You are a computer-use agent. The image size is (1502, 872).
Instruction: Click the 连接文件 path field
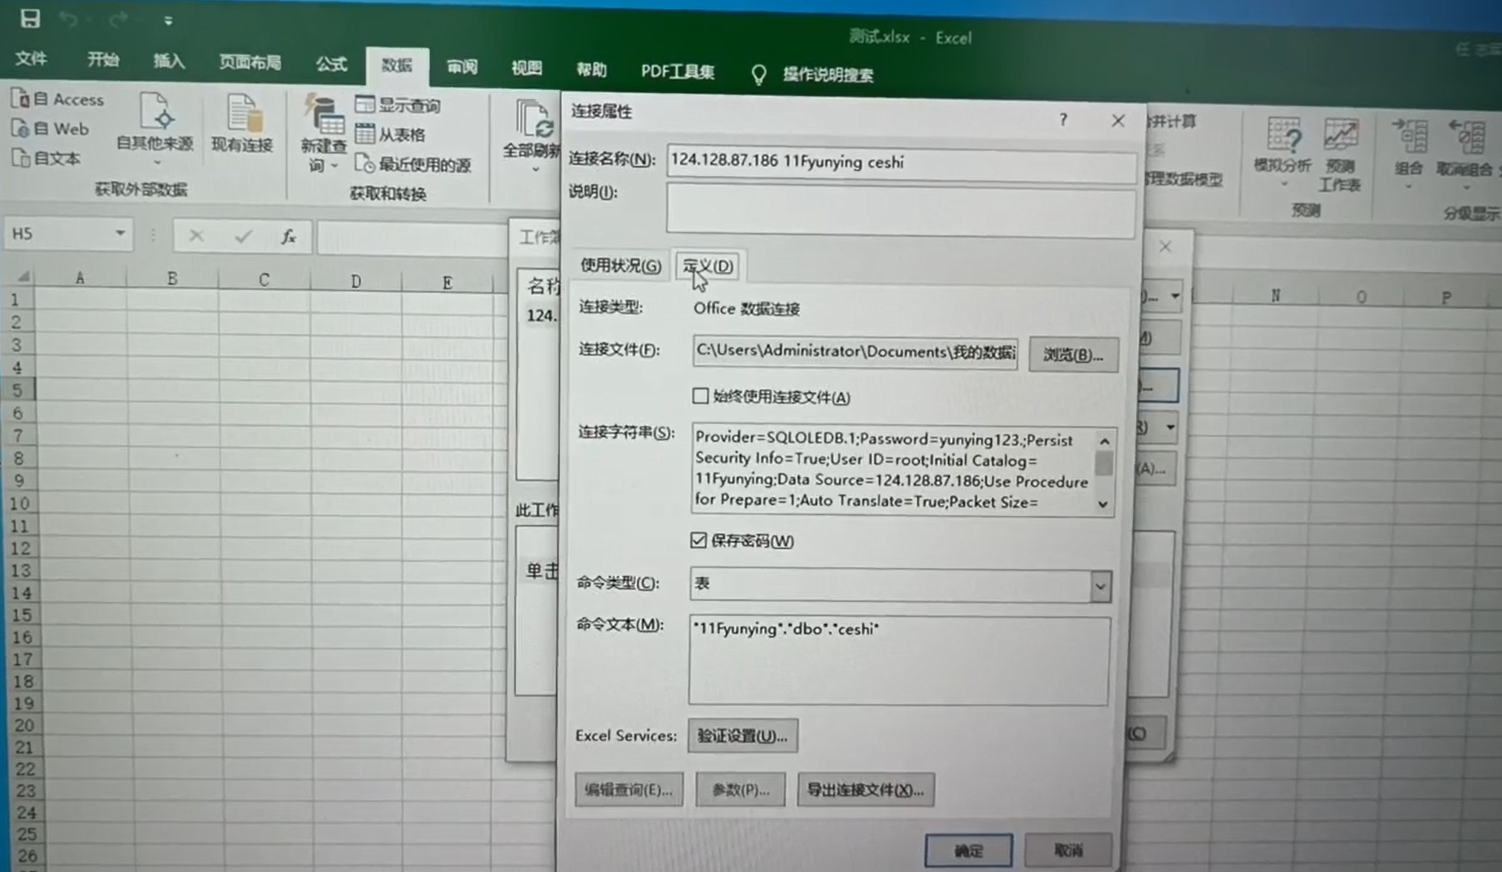855,352
